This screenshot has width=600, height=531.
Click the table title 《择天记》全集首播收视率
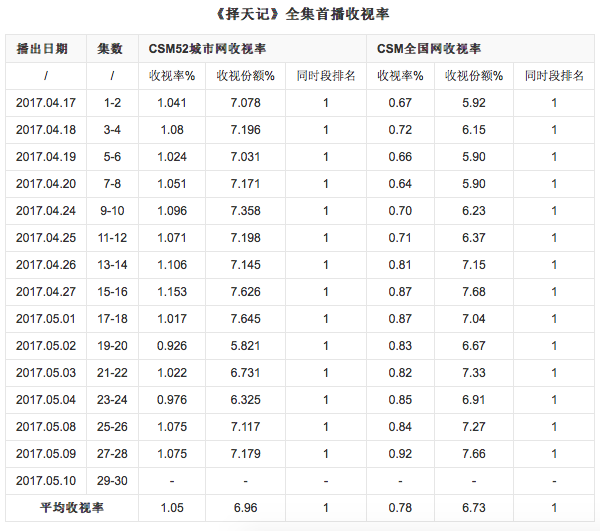click(x=299, y=15)
